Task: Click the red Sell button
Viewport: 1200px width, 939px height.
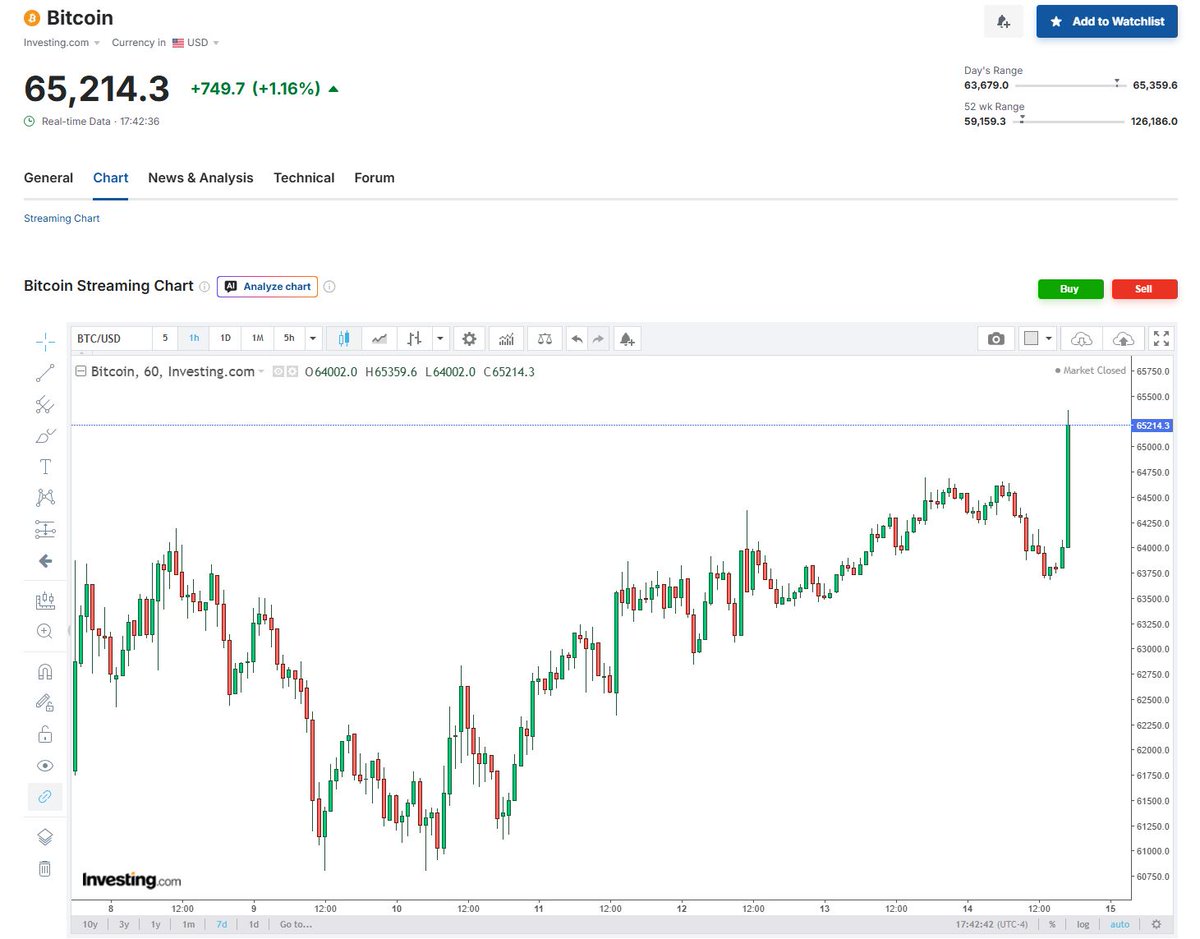Action: [x=1144, y=289]
